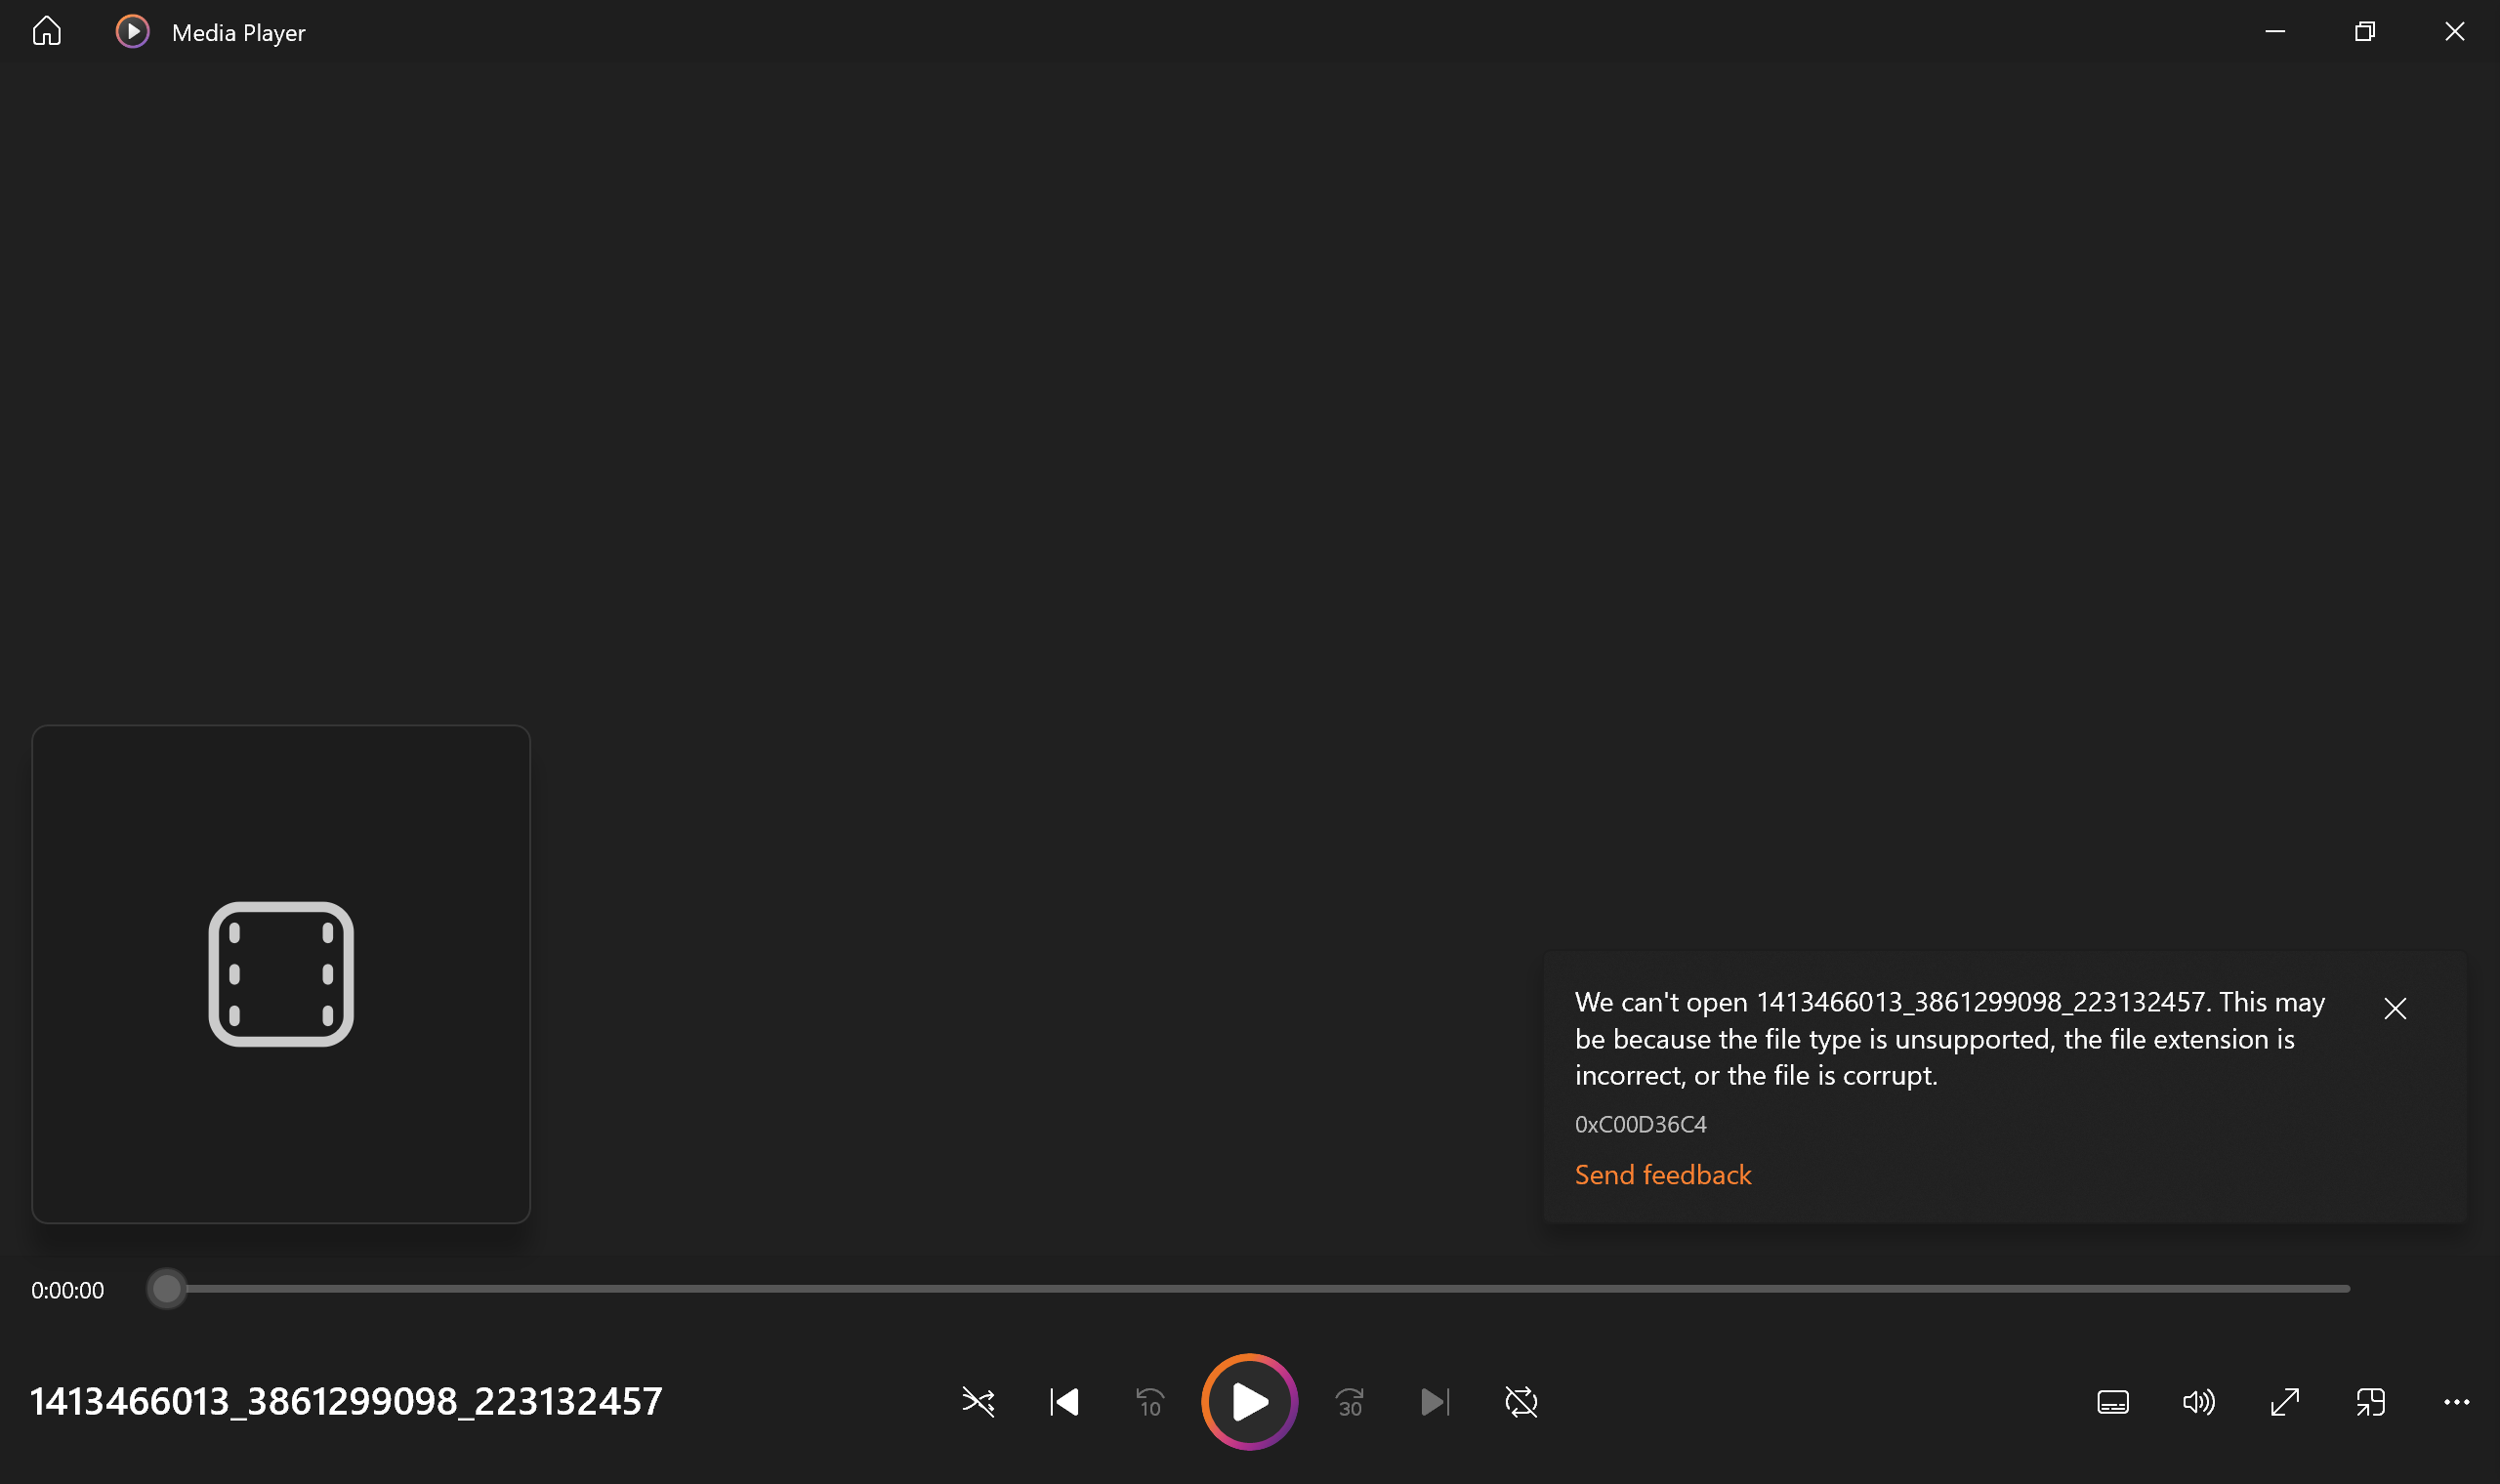Image resolution: width=2500 pixels, height=1484 pixels.
Task: Toggle repeat mode
Action: [x=1521, y=1402]
